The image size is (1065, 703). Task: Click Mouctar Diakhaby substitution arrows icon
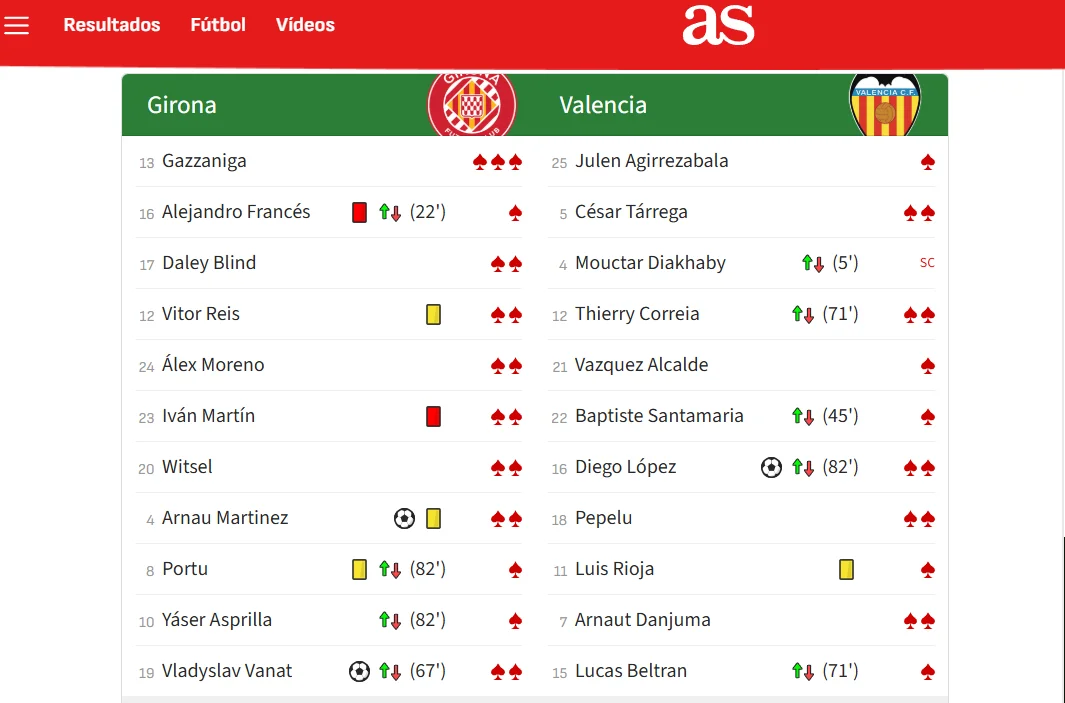(813, 263)
